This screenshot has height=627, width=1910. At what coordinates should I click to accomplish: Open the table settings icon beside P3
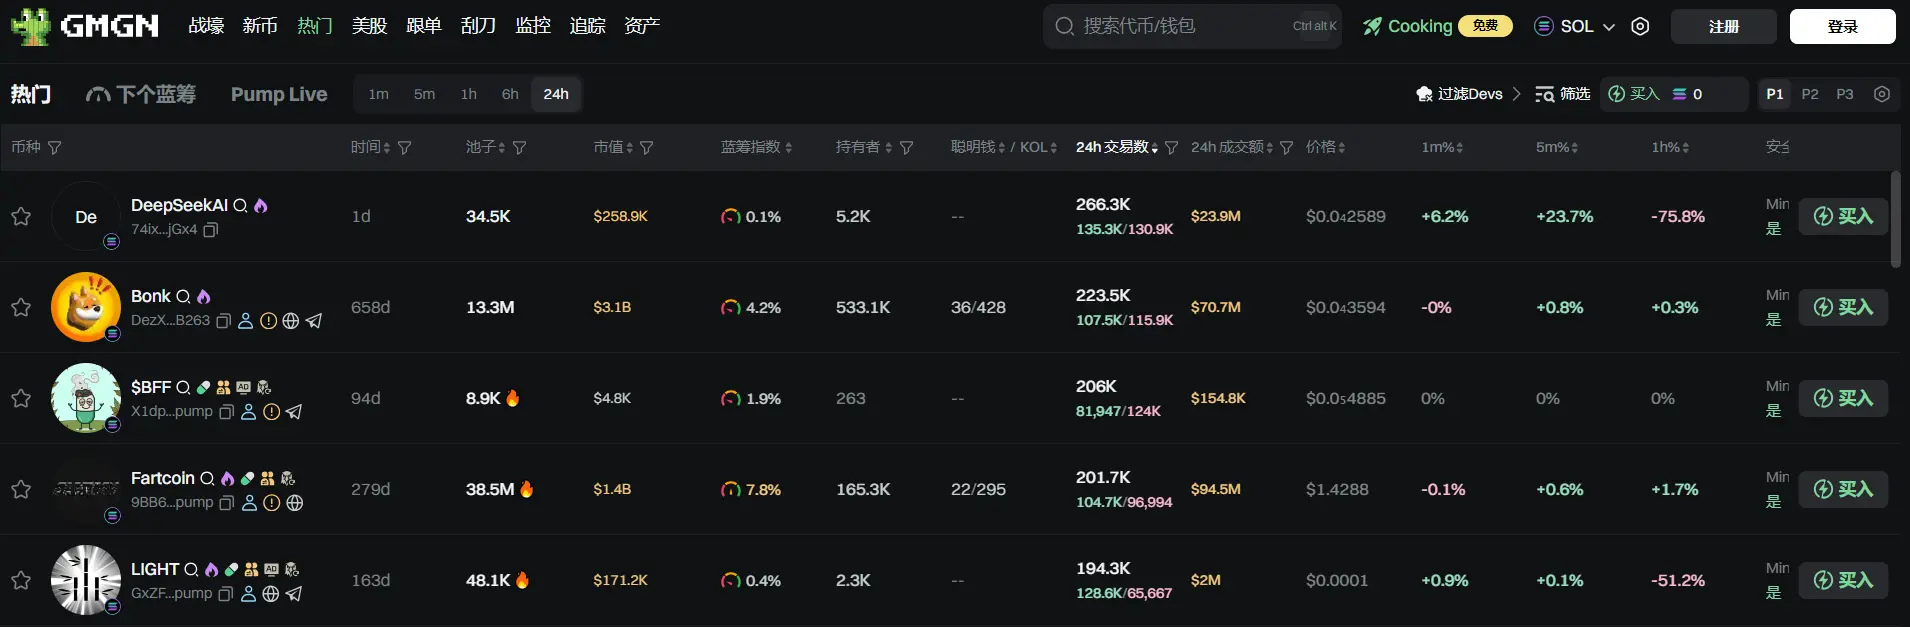pos(1882,94)
